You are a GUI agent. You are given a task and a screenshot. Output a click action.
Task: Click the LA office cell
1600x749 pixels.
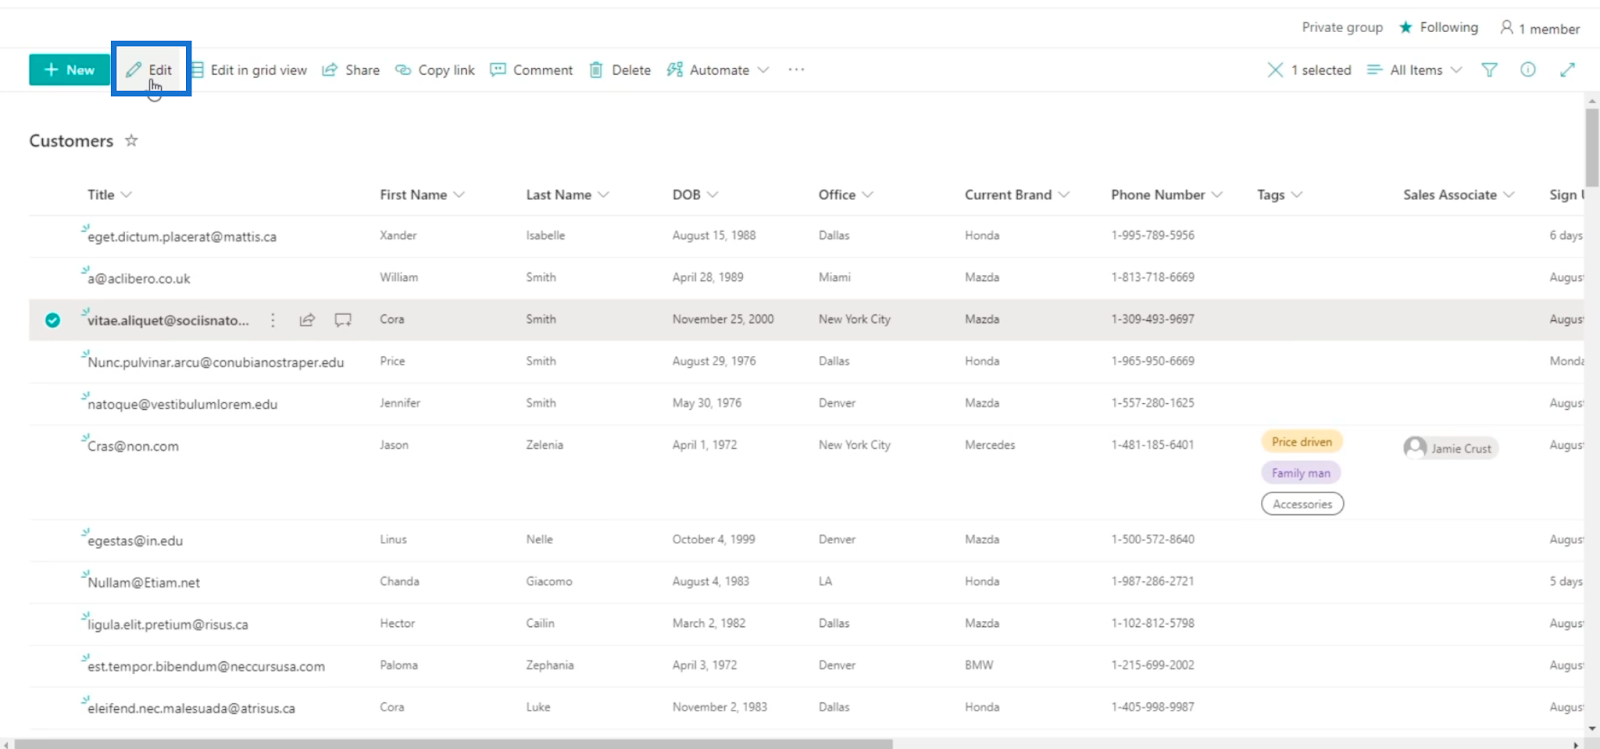(825, 582)
